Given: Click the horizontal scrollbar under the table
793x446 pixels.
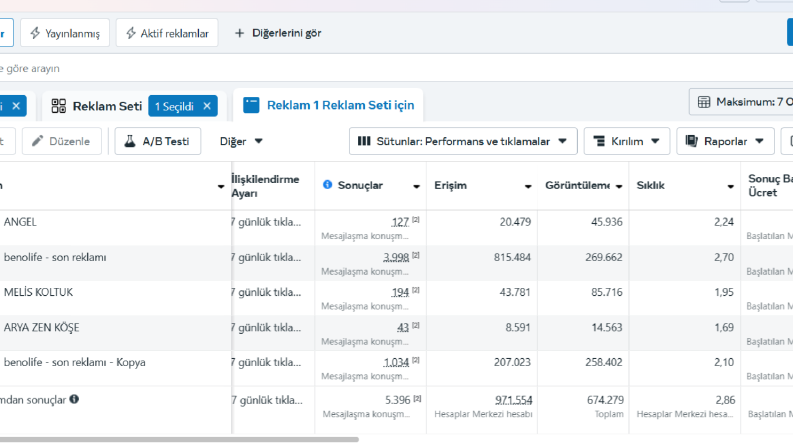Looking at the screenshot, I should click(x=180, y=439).
